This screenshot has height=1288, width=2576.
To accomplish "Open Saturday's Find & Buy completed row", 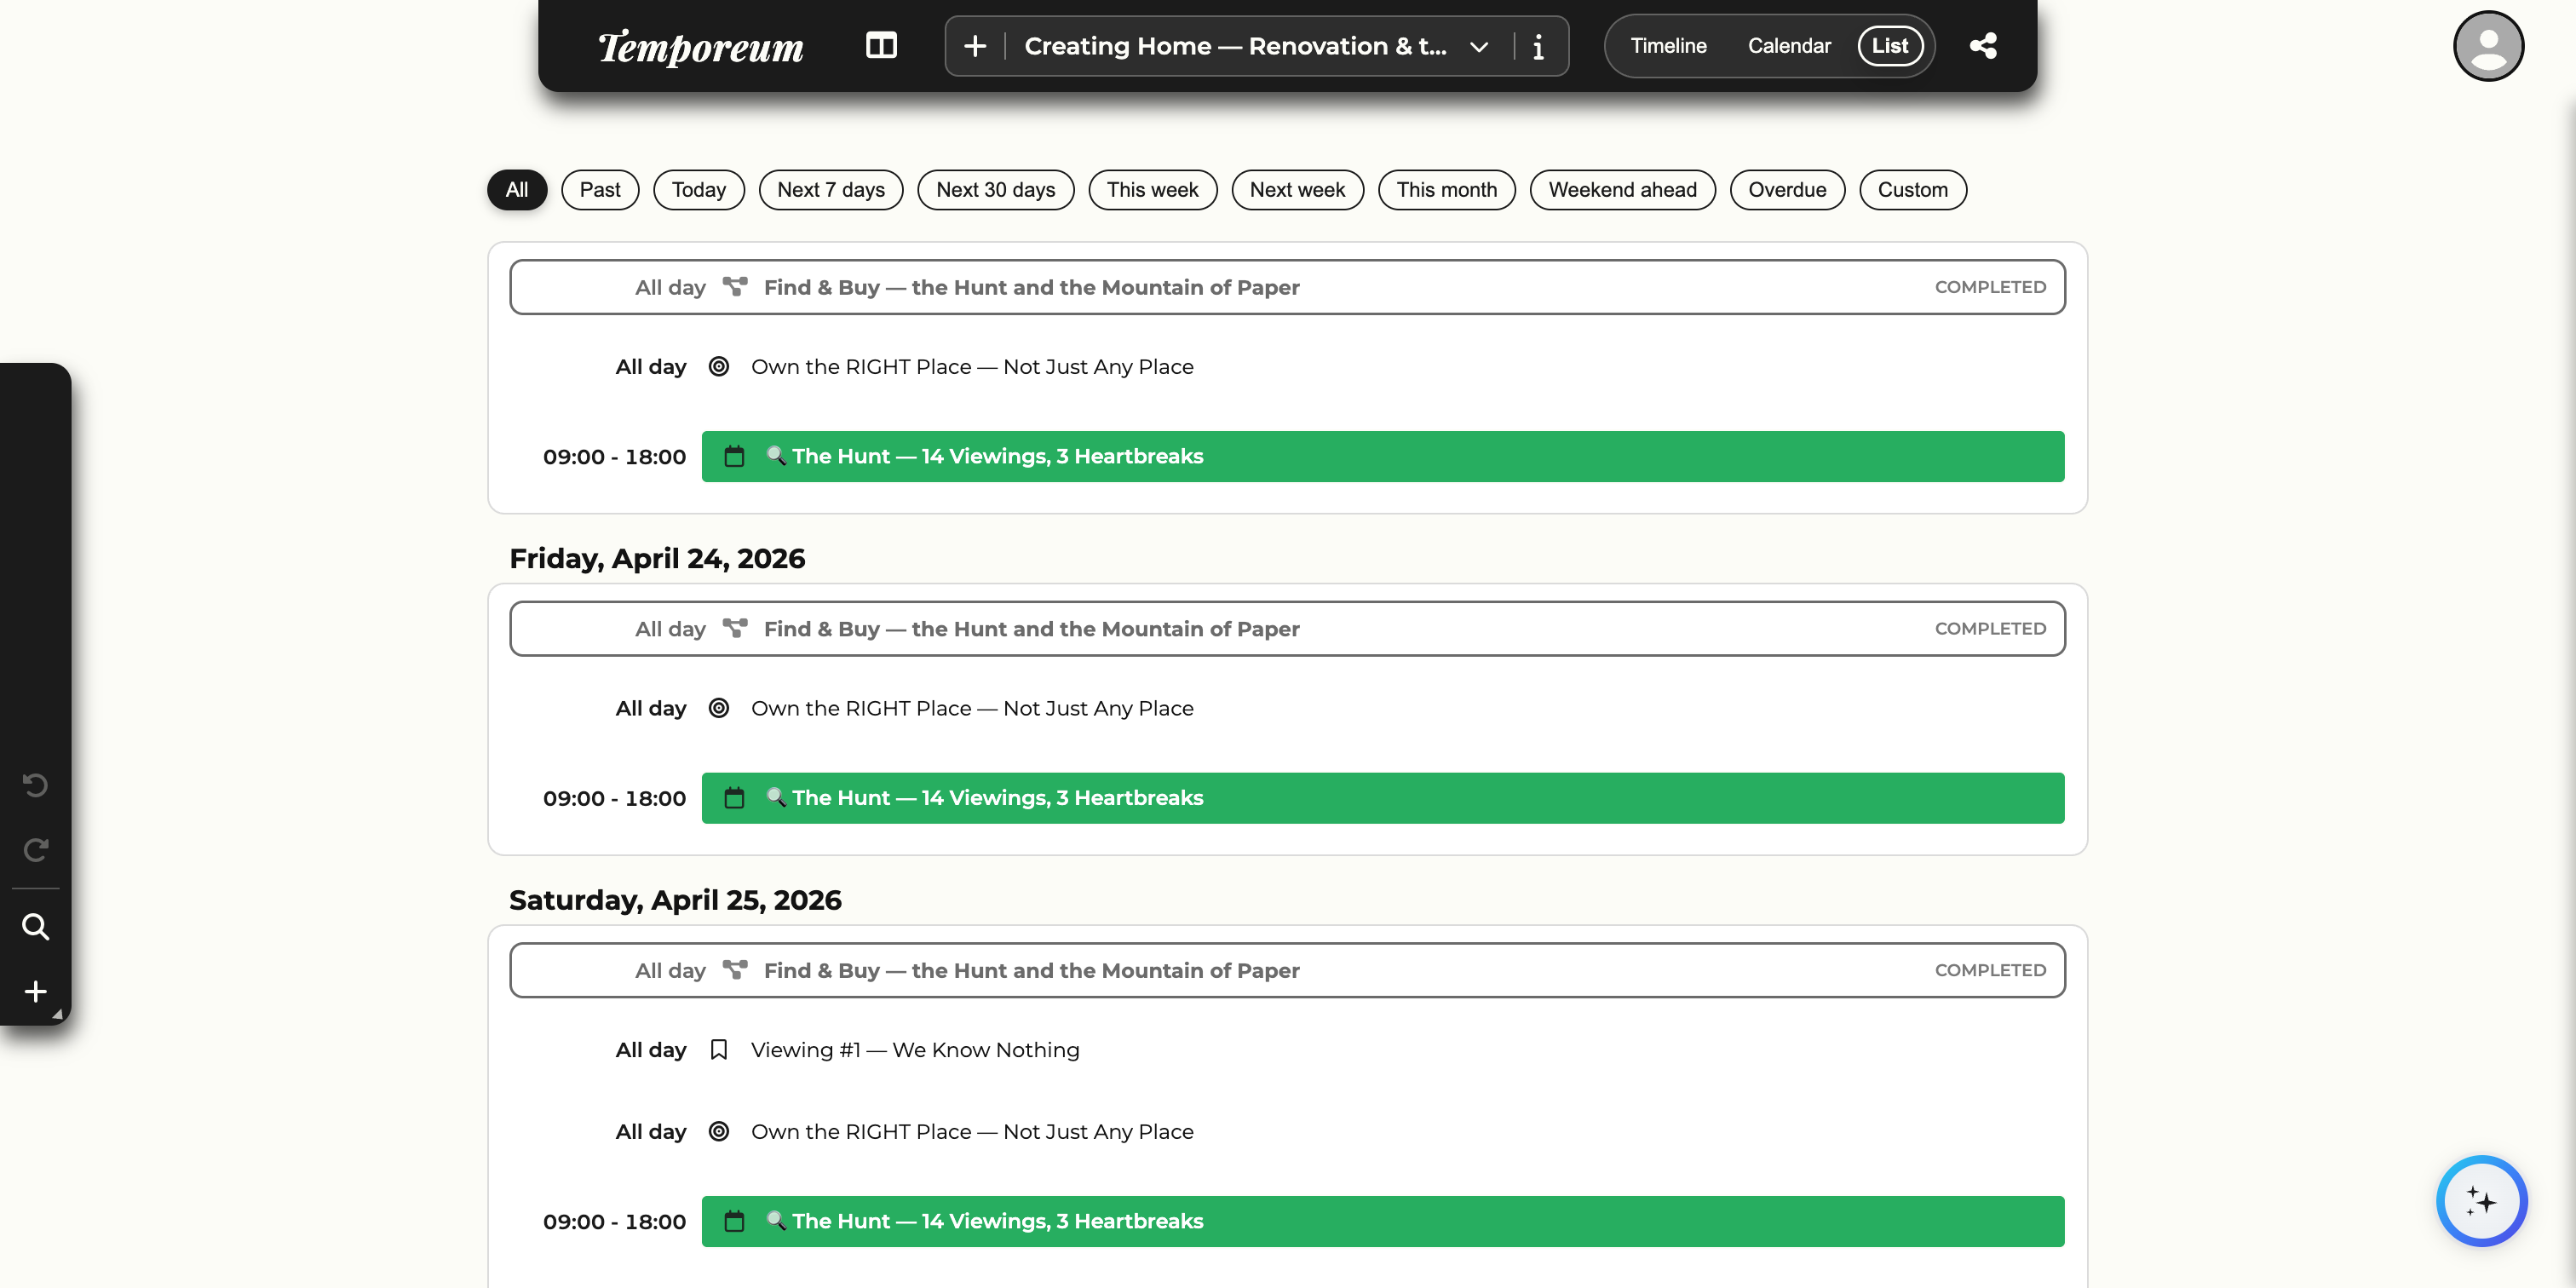I will pyautogui.click(x=1287, y=970).
